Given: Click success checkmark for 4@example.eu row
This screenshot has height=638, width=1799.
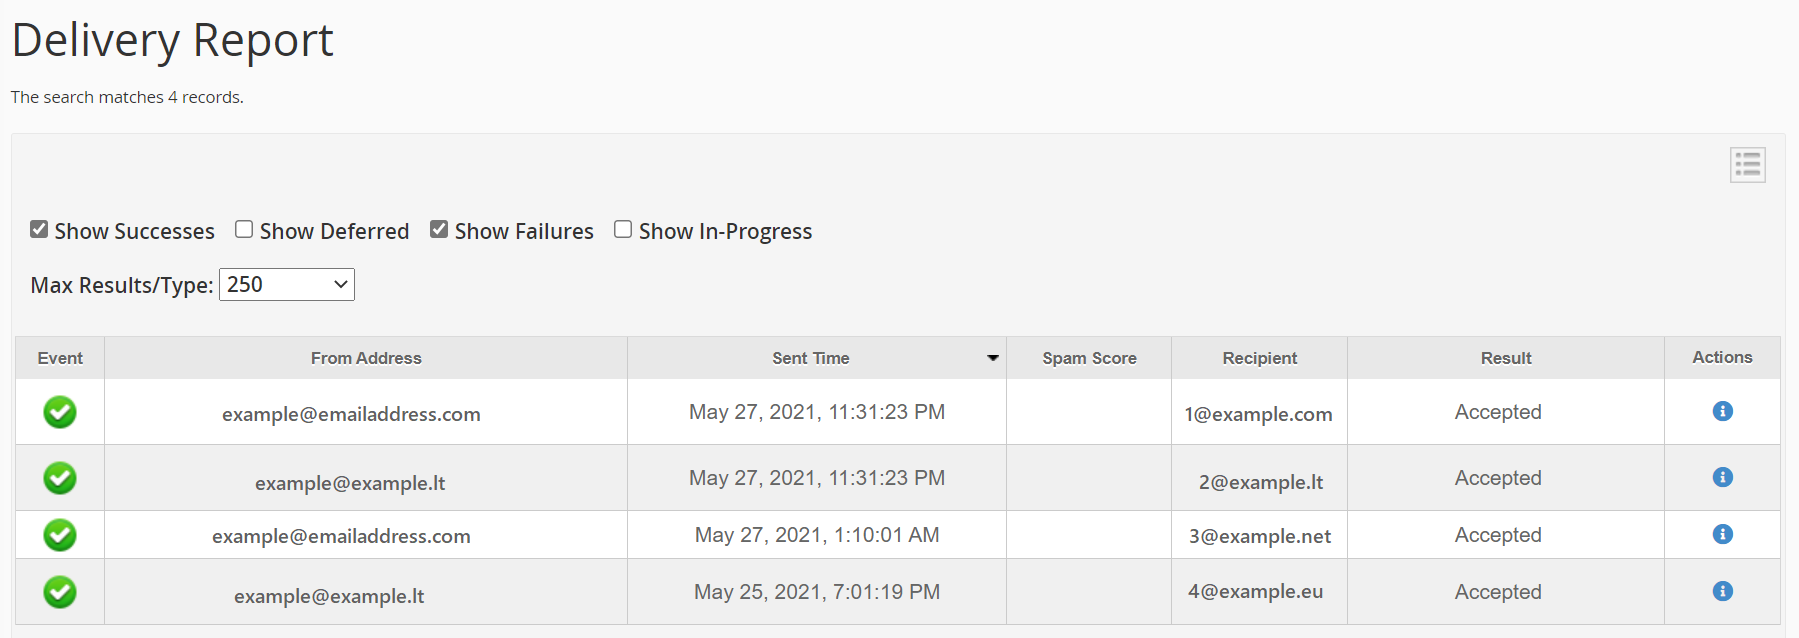Looking at the screenshot, I should tap(60, 592).
